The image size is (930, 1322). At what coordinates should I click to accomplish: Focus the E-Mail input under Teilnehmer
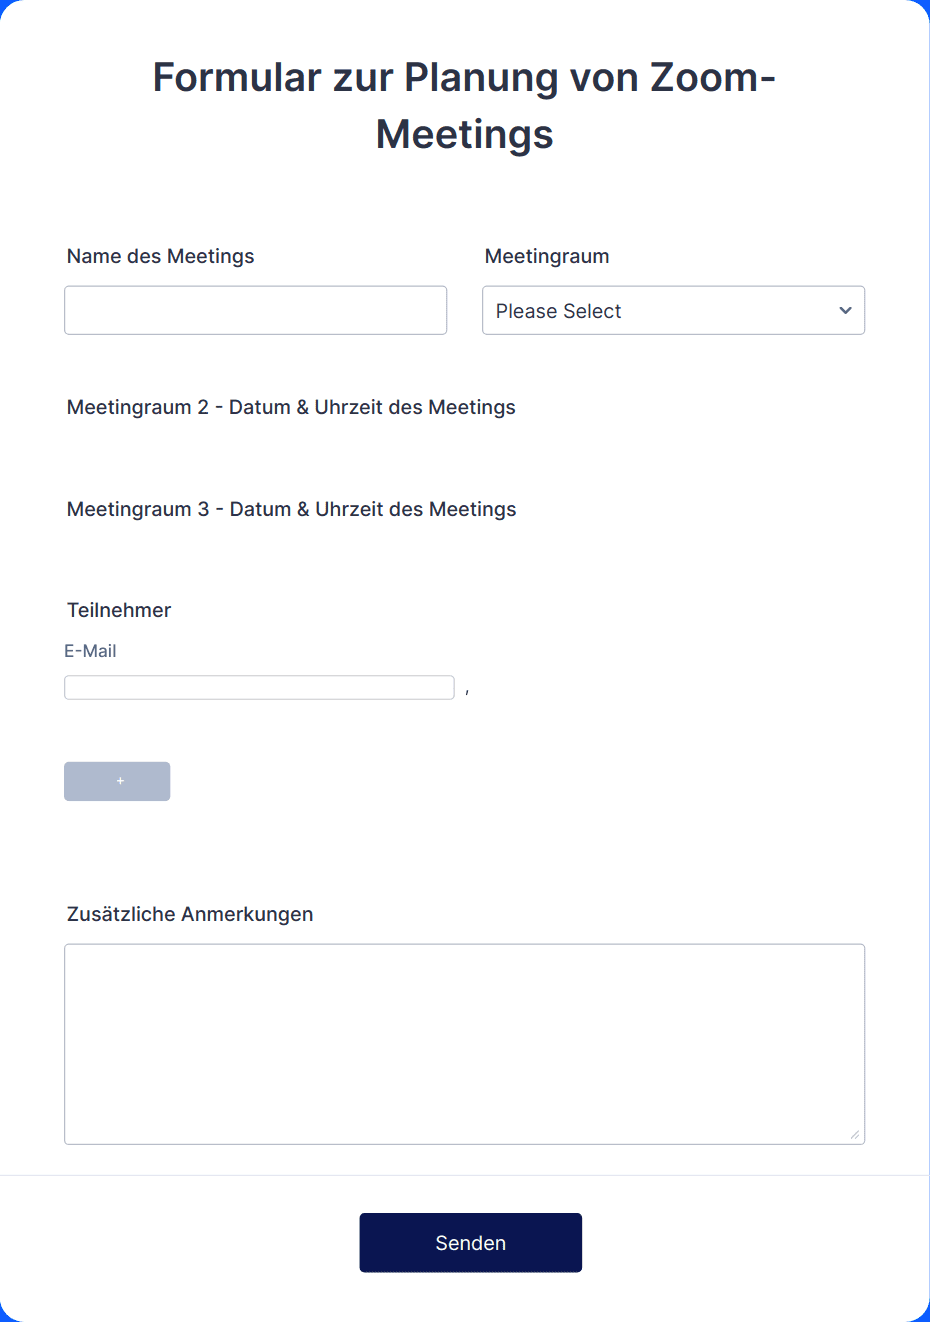[259, 687]
